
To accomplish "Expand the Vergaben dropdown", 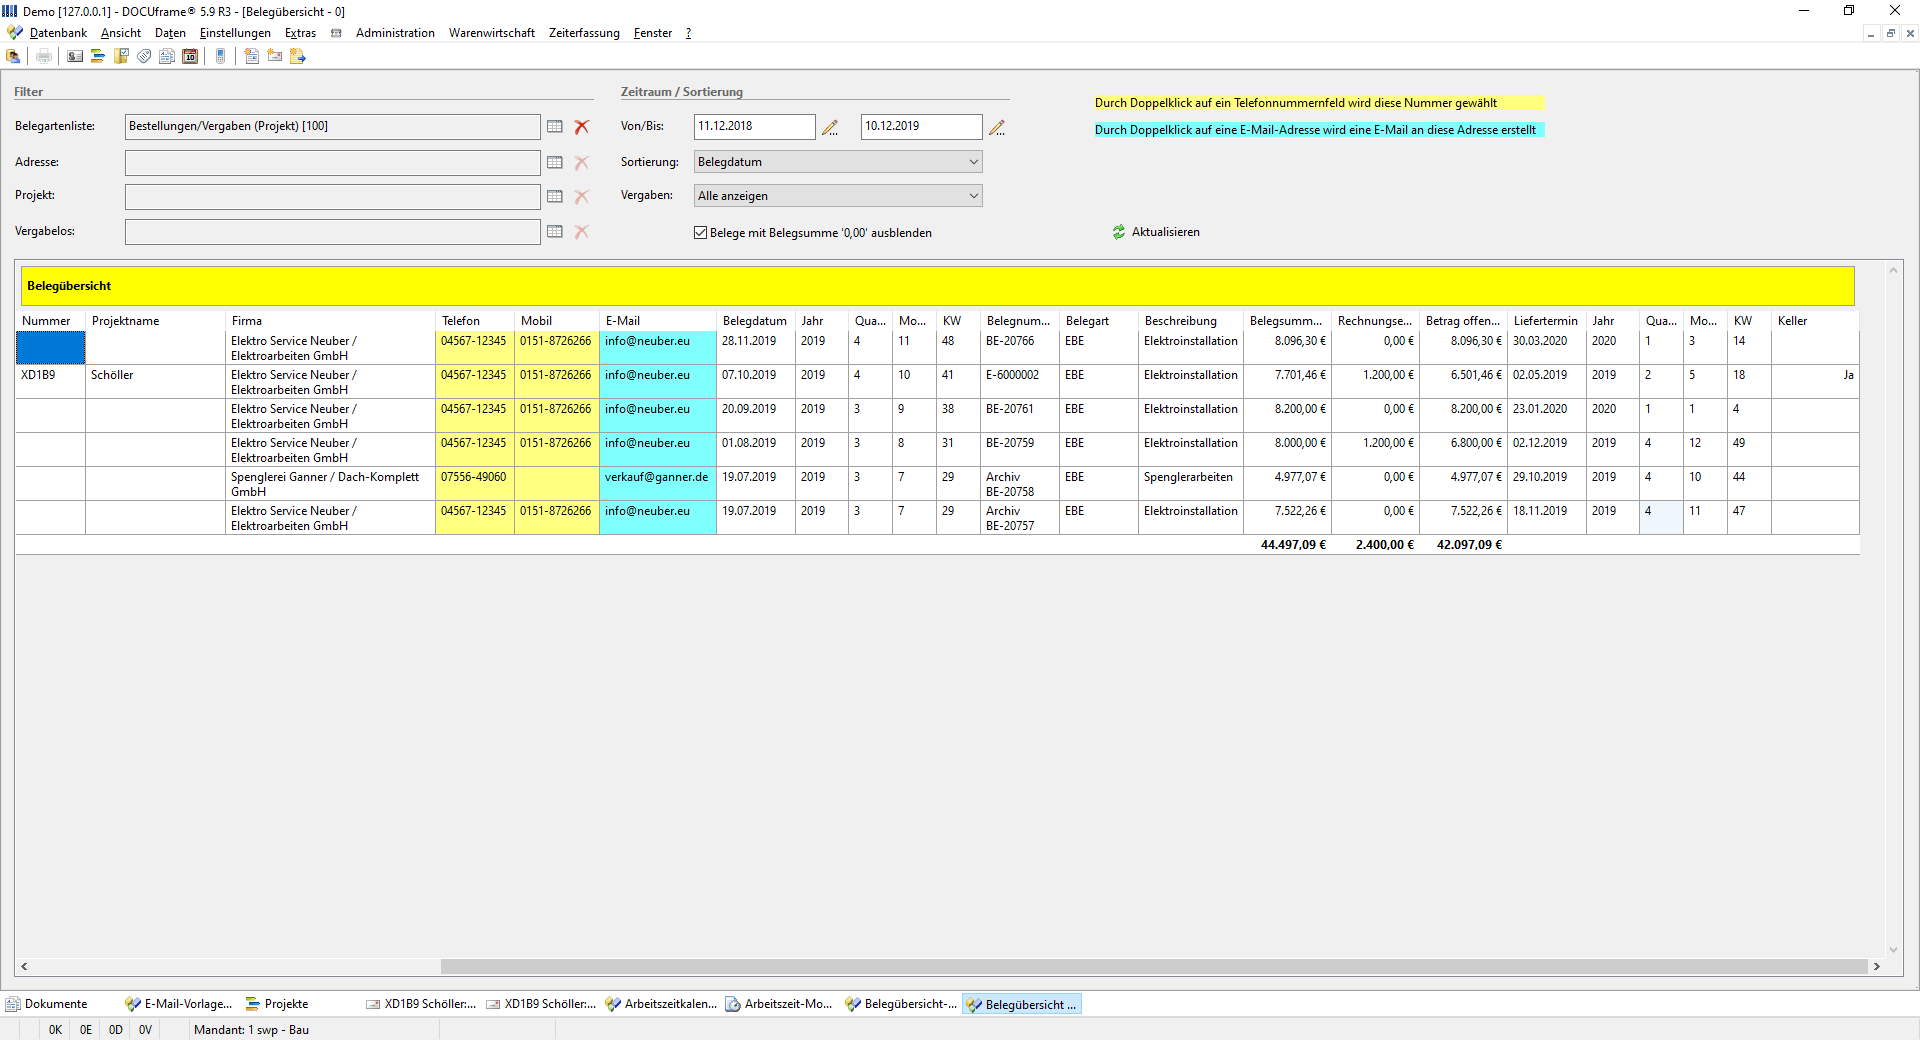I will (x=974, y=196).
